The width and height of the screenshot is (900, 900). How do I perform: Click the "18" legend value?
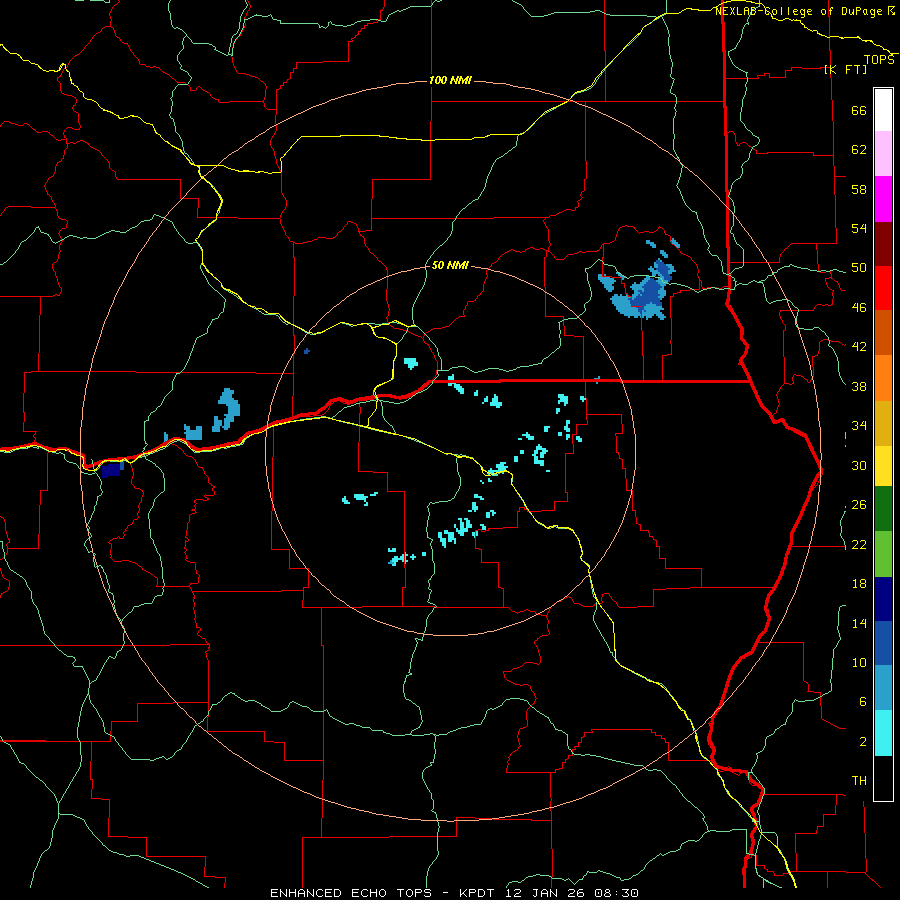pos(859,584)
